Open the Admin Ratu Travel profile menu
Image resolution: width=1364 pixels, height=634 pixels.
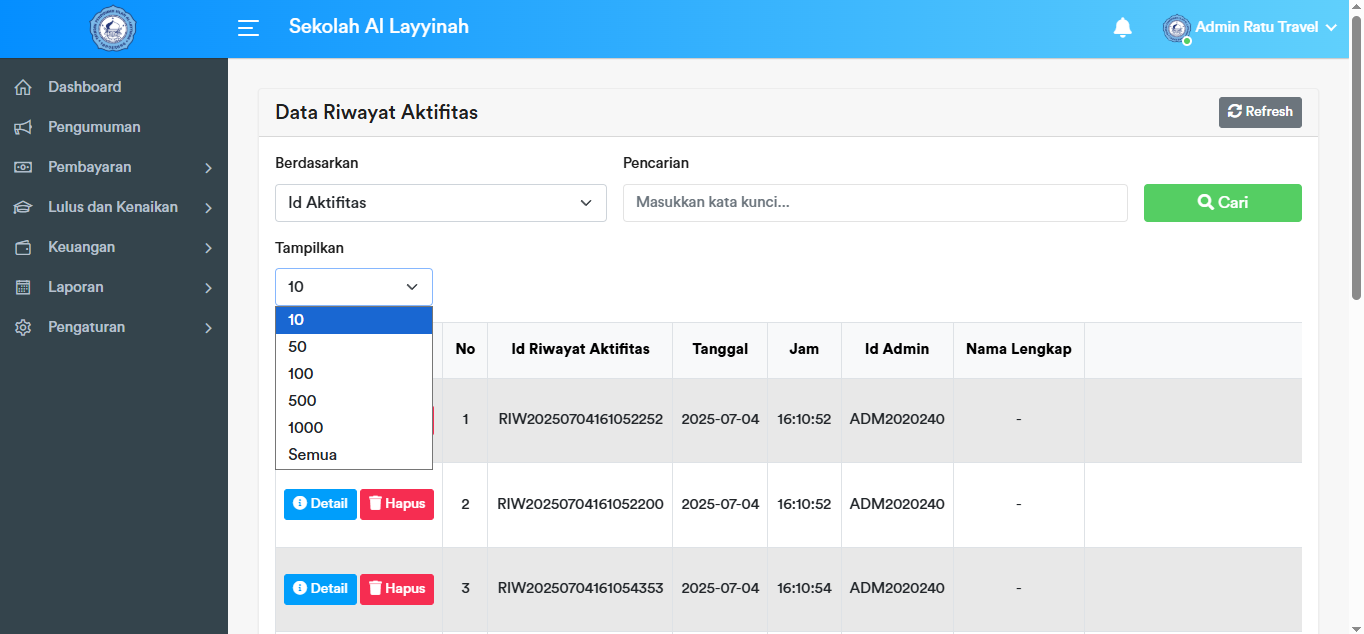point(1250,28)
